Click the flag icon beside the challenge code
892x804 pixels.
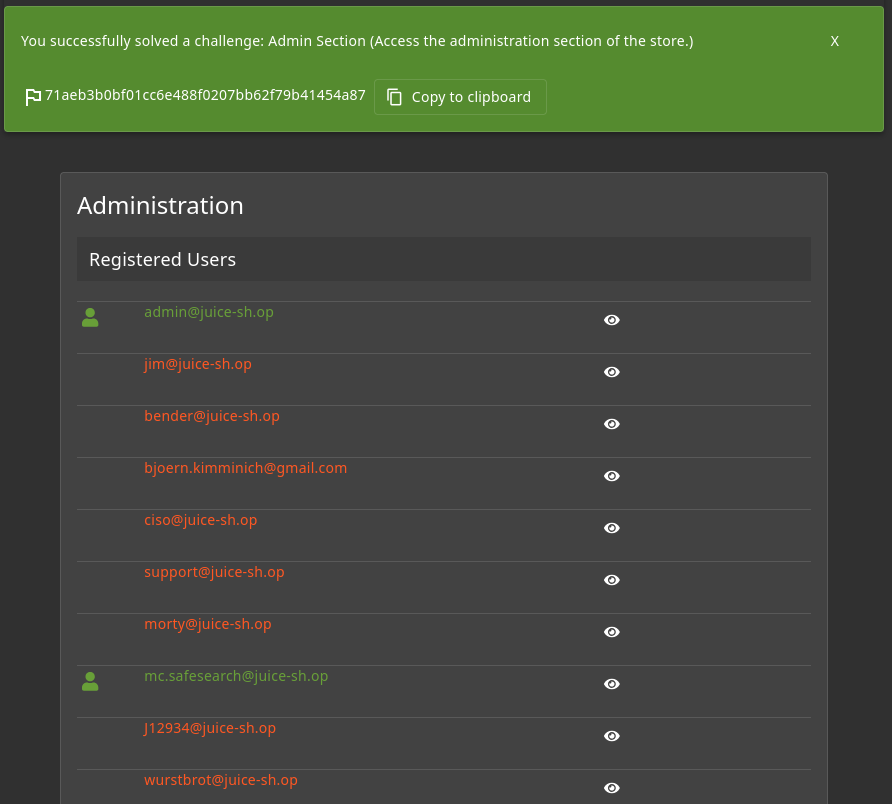tap(33, 97)
